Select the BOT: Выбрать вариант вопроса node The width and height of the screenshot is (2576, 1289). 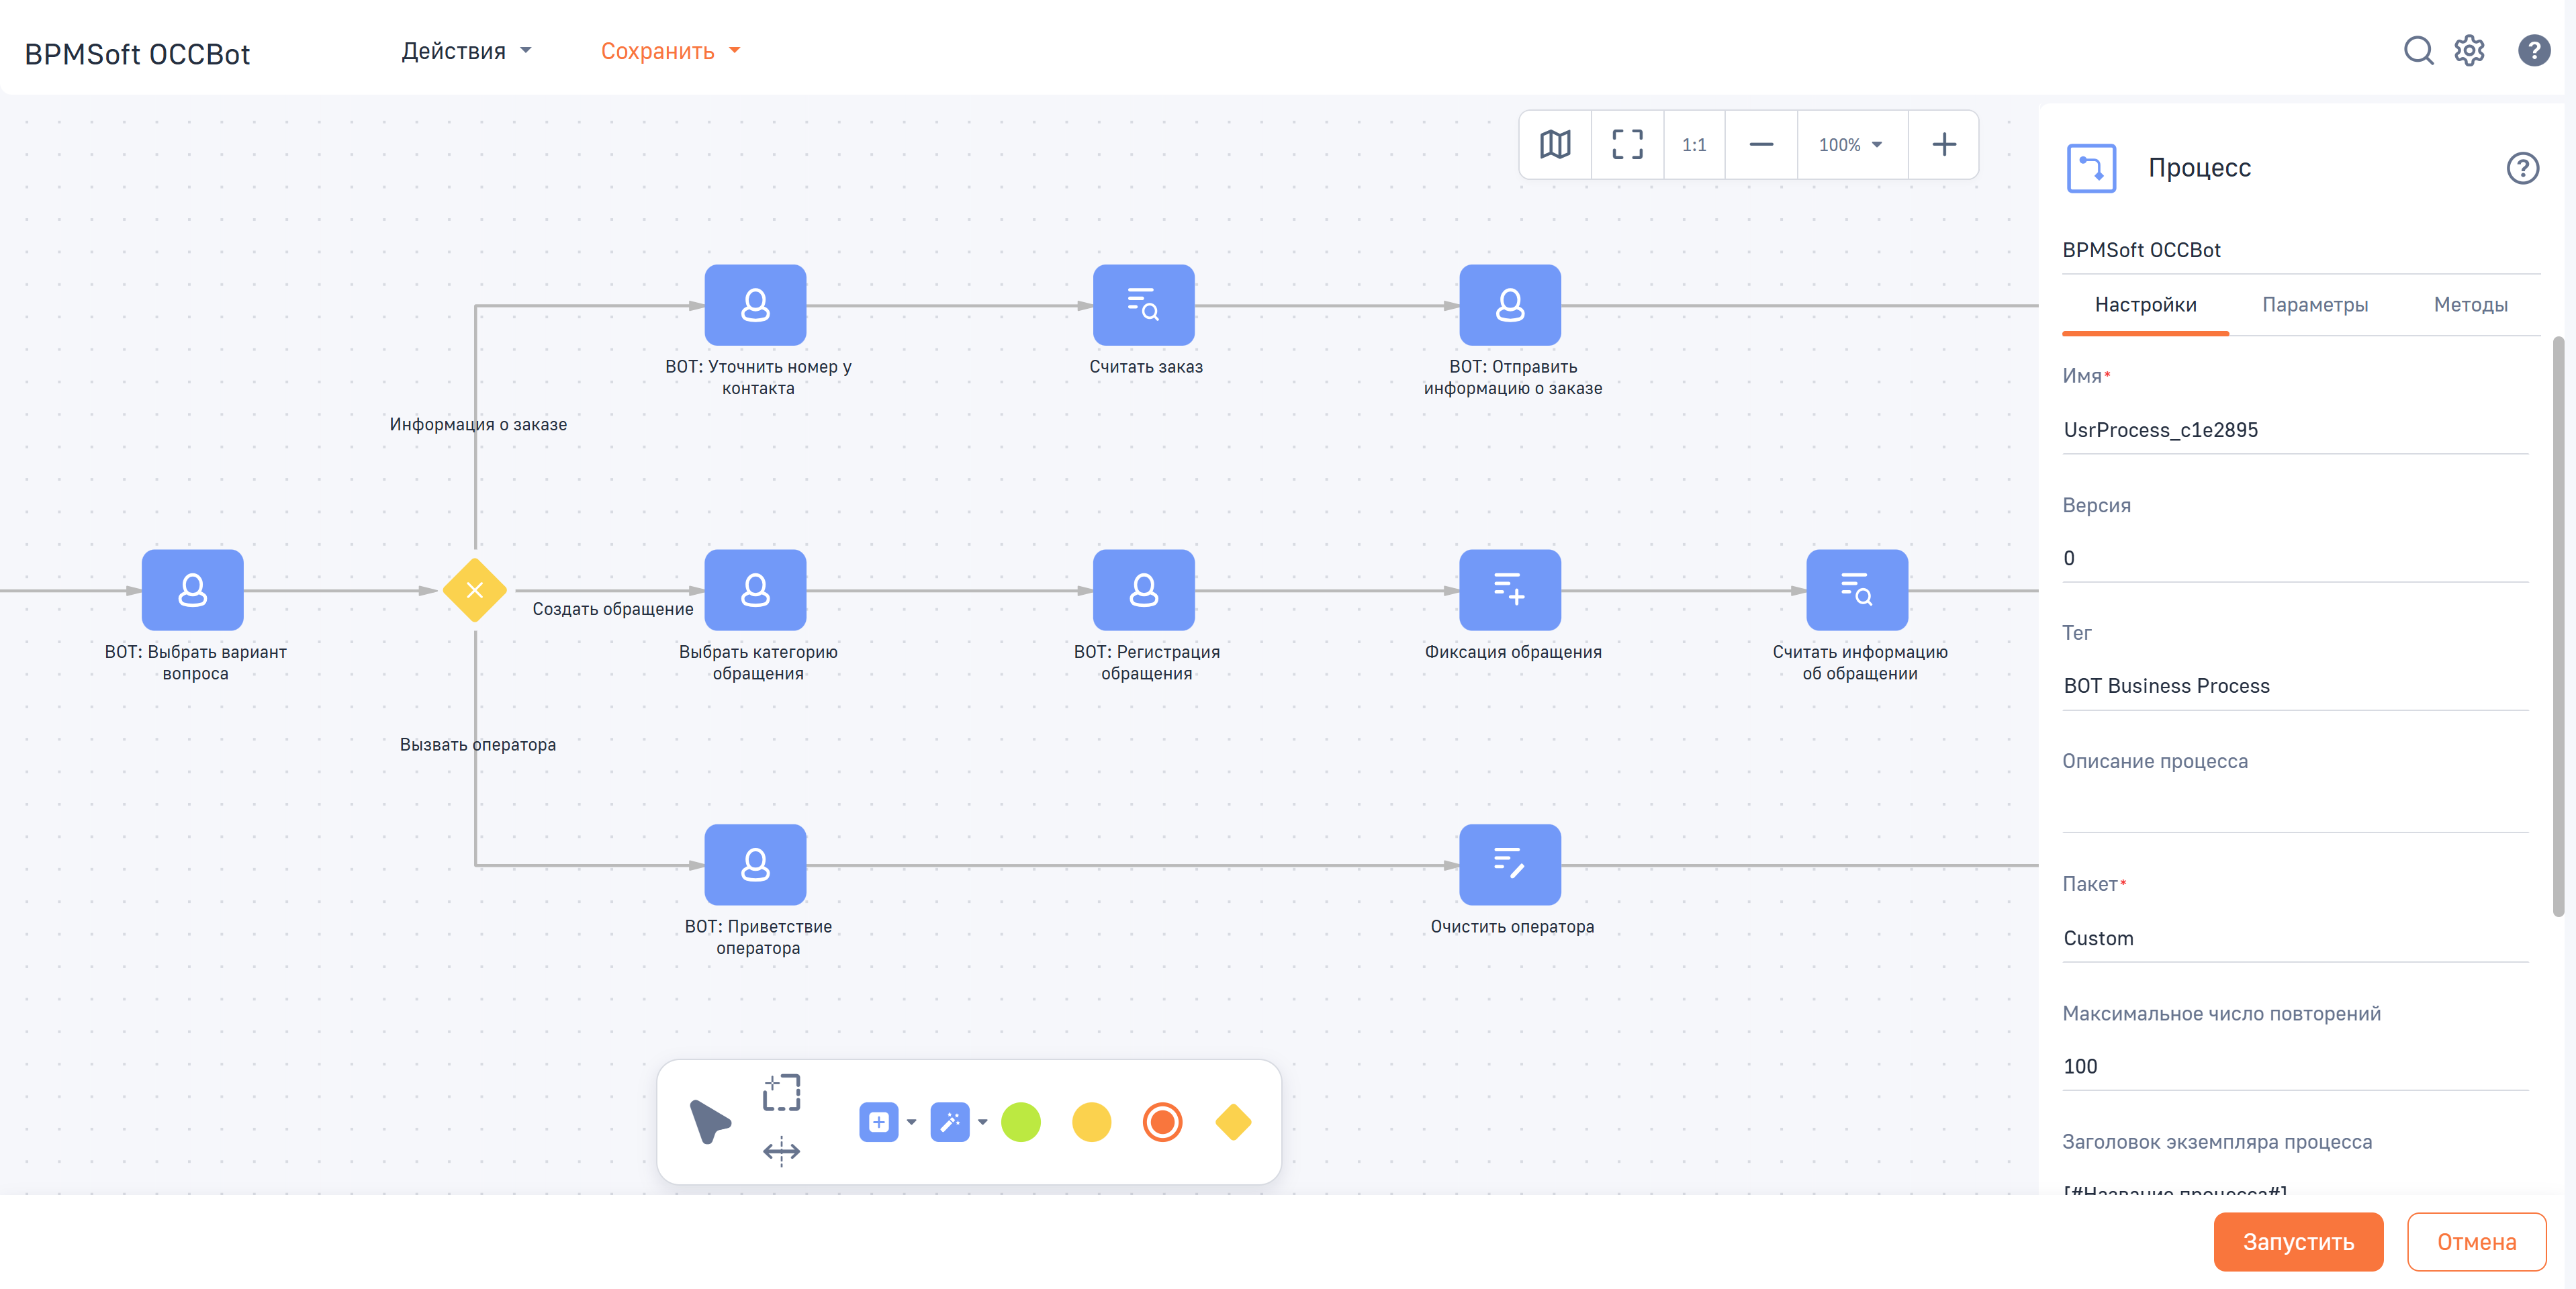tap(192, 590)
